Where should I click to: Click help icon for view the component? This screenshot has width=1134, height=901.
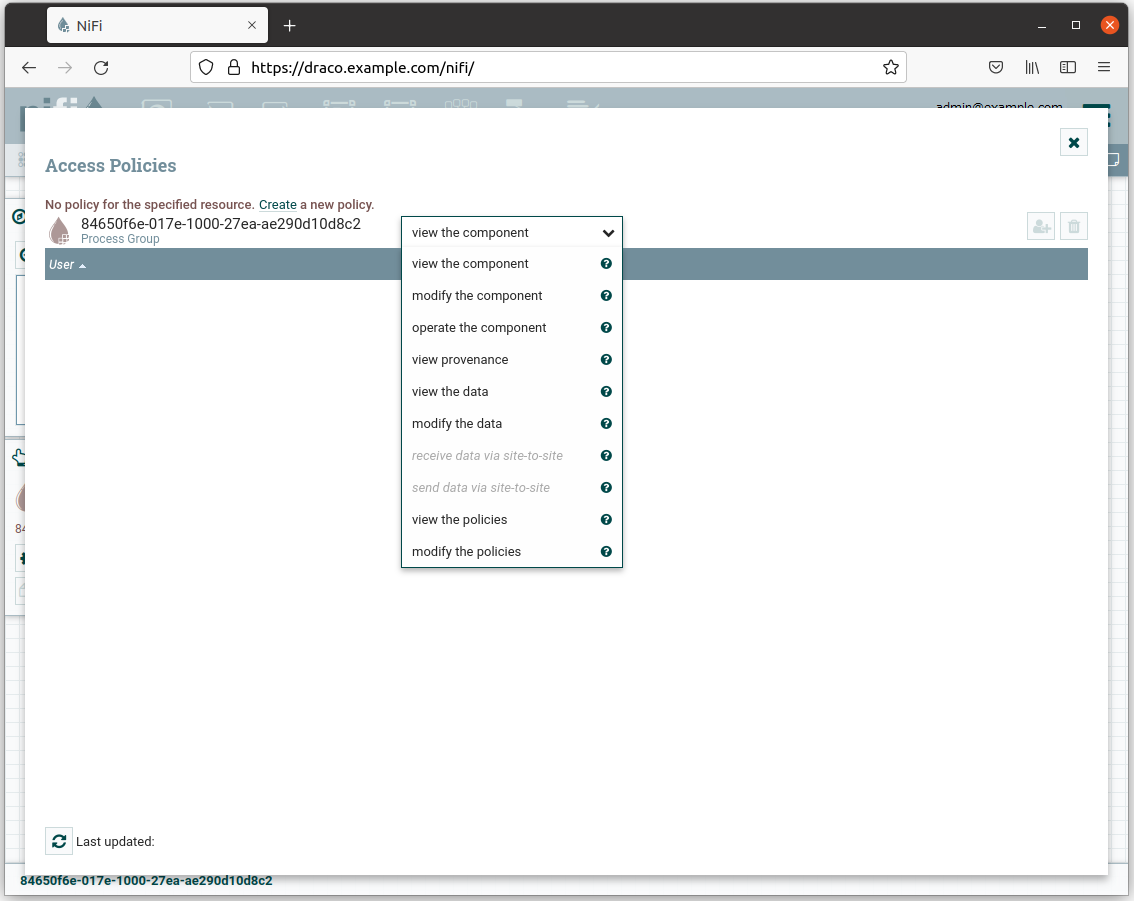click(606, 264)
